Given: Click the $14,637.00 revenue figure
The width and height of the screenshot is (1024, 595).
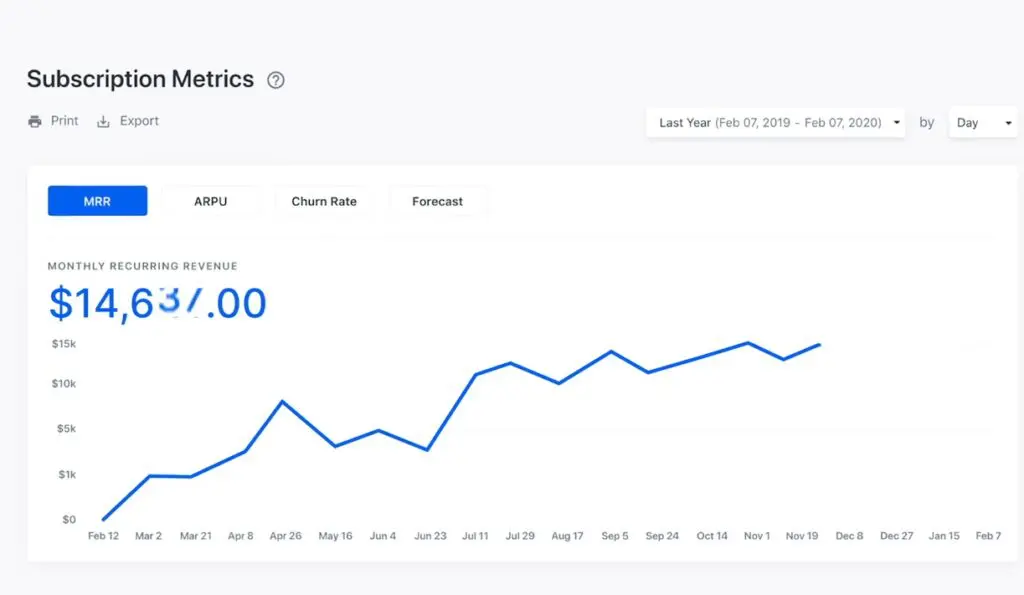Looking at the screenshot, I should pyautogui.click(x=157, y=303).
